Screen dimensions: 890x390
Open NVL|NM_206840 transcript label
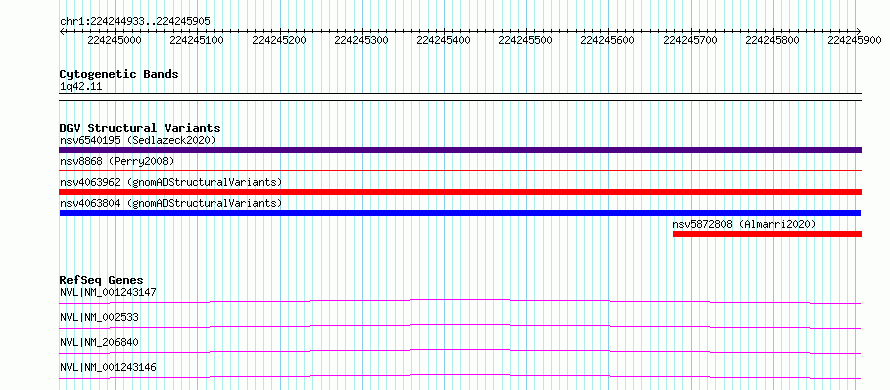tap(99, 342)
